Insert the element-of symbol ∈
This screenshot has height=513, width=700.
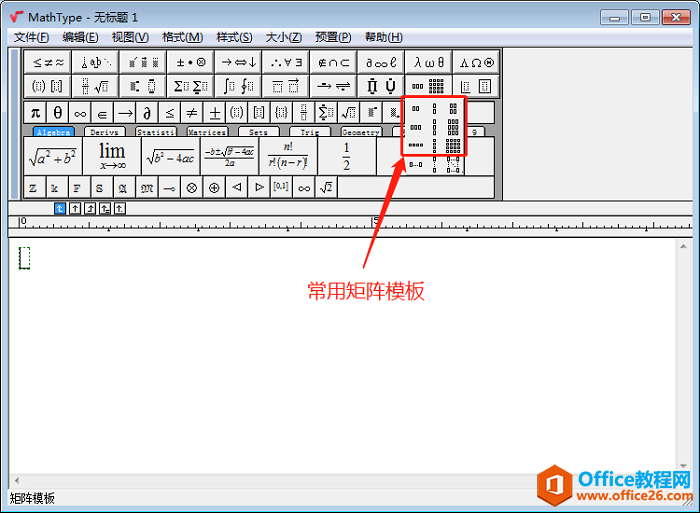[x=102, y=113]
